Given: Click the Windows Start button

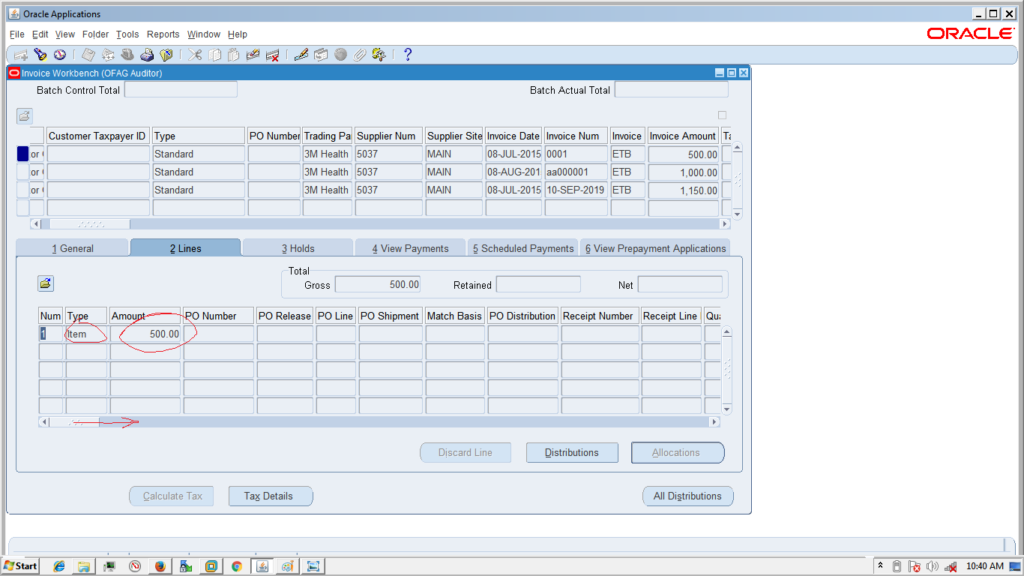Looking at the screenshot, I should click(20, 566).
